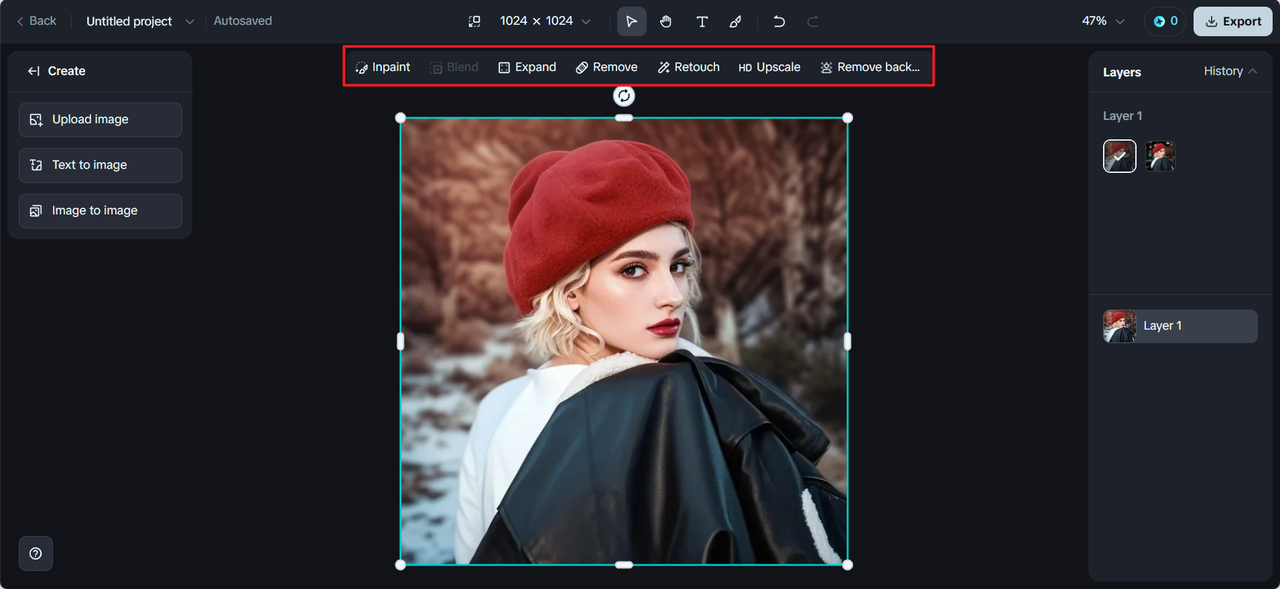1280x589 pixels.
Task: Open Image to image
Action: click(100, 211)
